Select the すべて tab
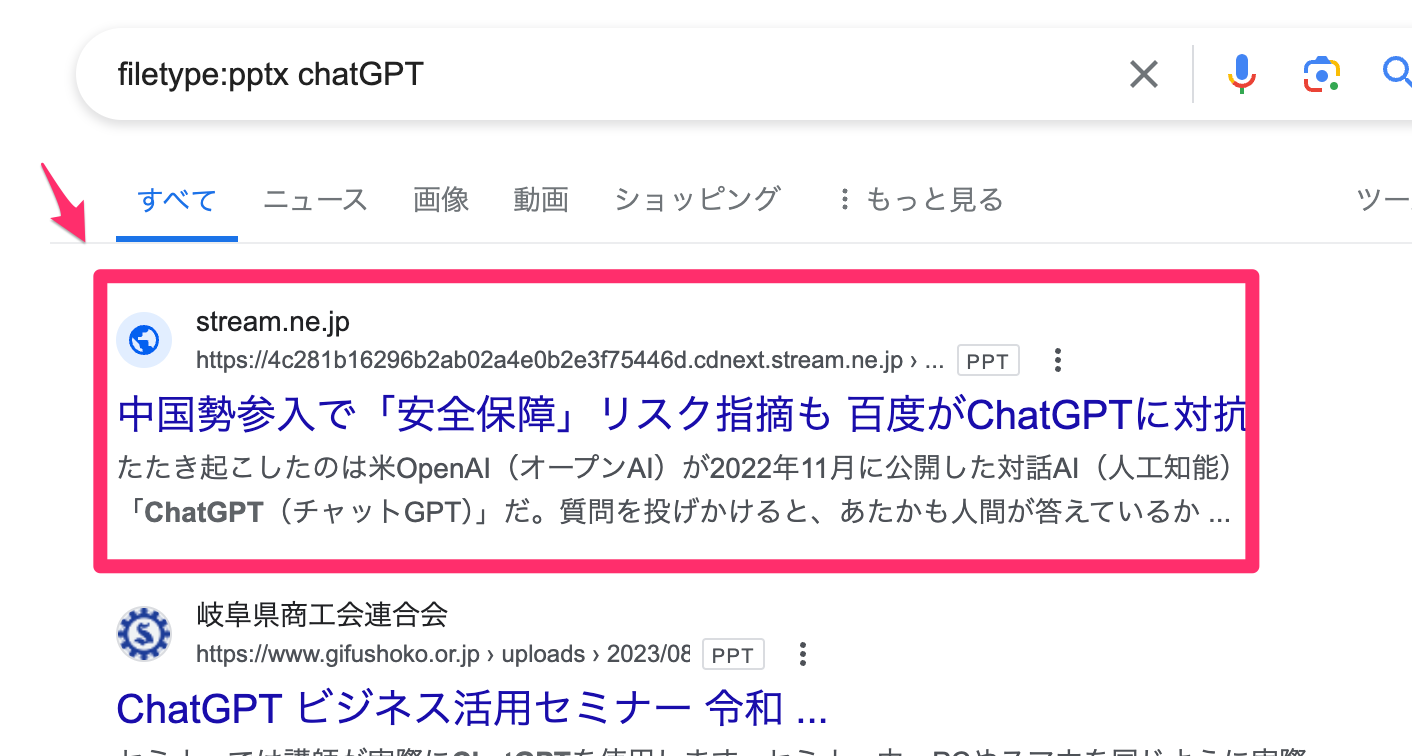Image resolution: width=1412 pixels, height=756 pixels. 177,200
